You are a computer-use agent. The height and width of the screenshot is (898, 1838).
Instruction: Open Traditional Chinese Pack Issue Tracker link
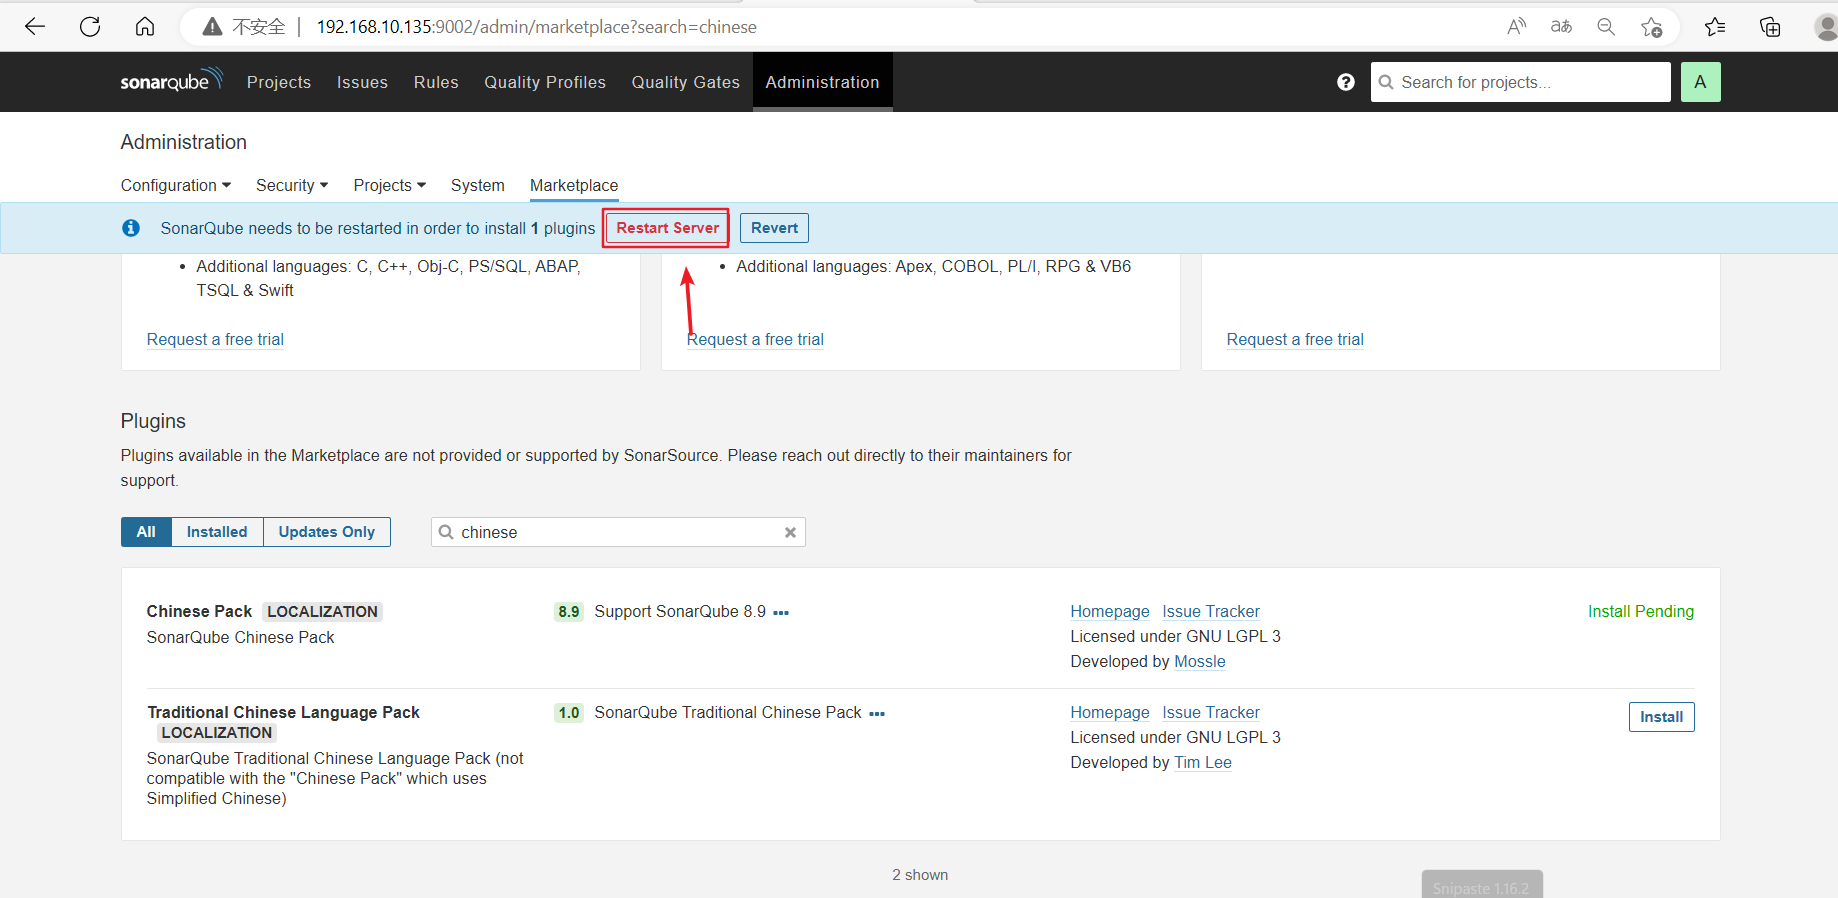point(1211,712)
